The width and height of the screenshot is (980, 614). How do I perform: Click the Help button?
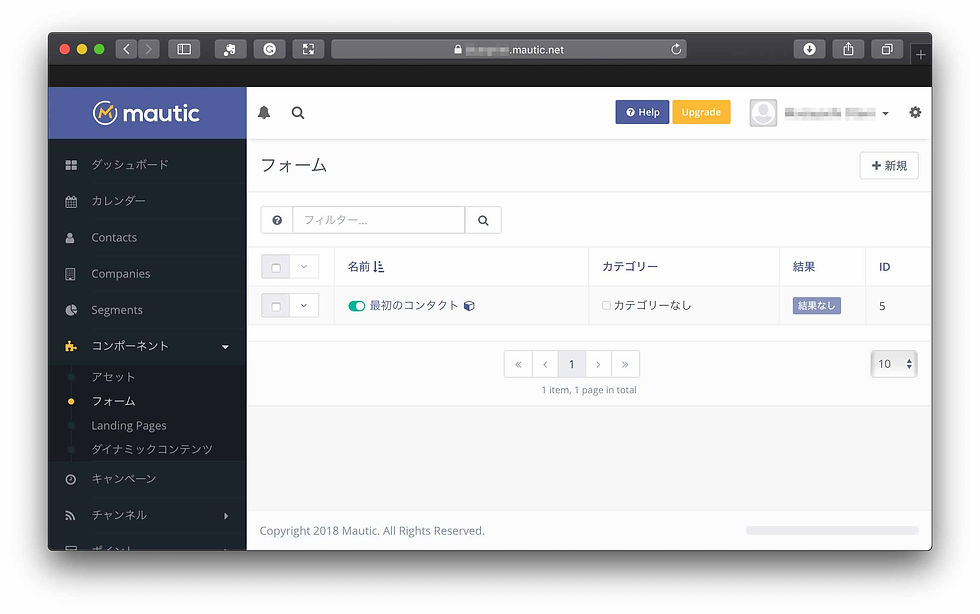(x=642, y=112)
